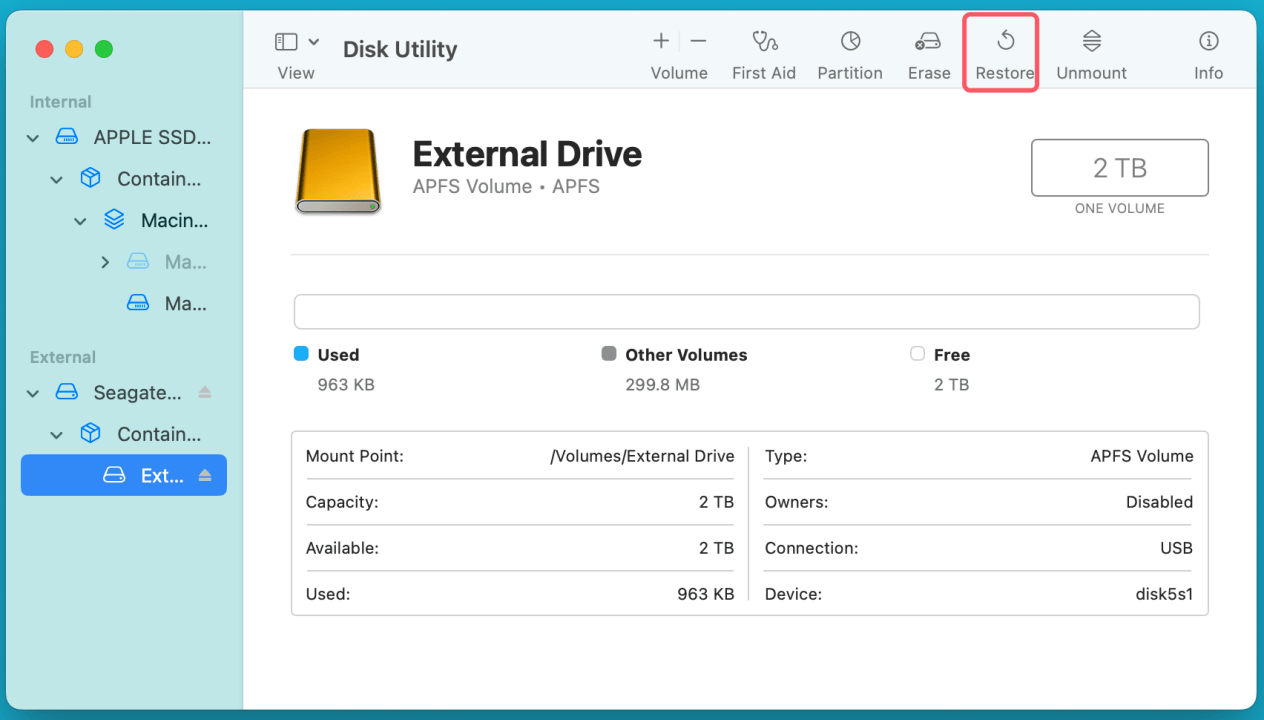
Task: Collapse the Container under Seagate
Action: [x=56, y=433]
